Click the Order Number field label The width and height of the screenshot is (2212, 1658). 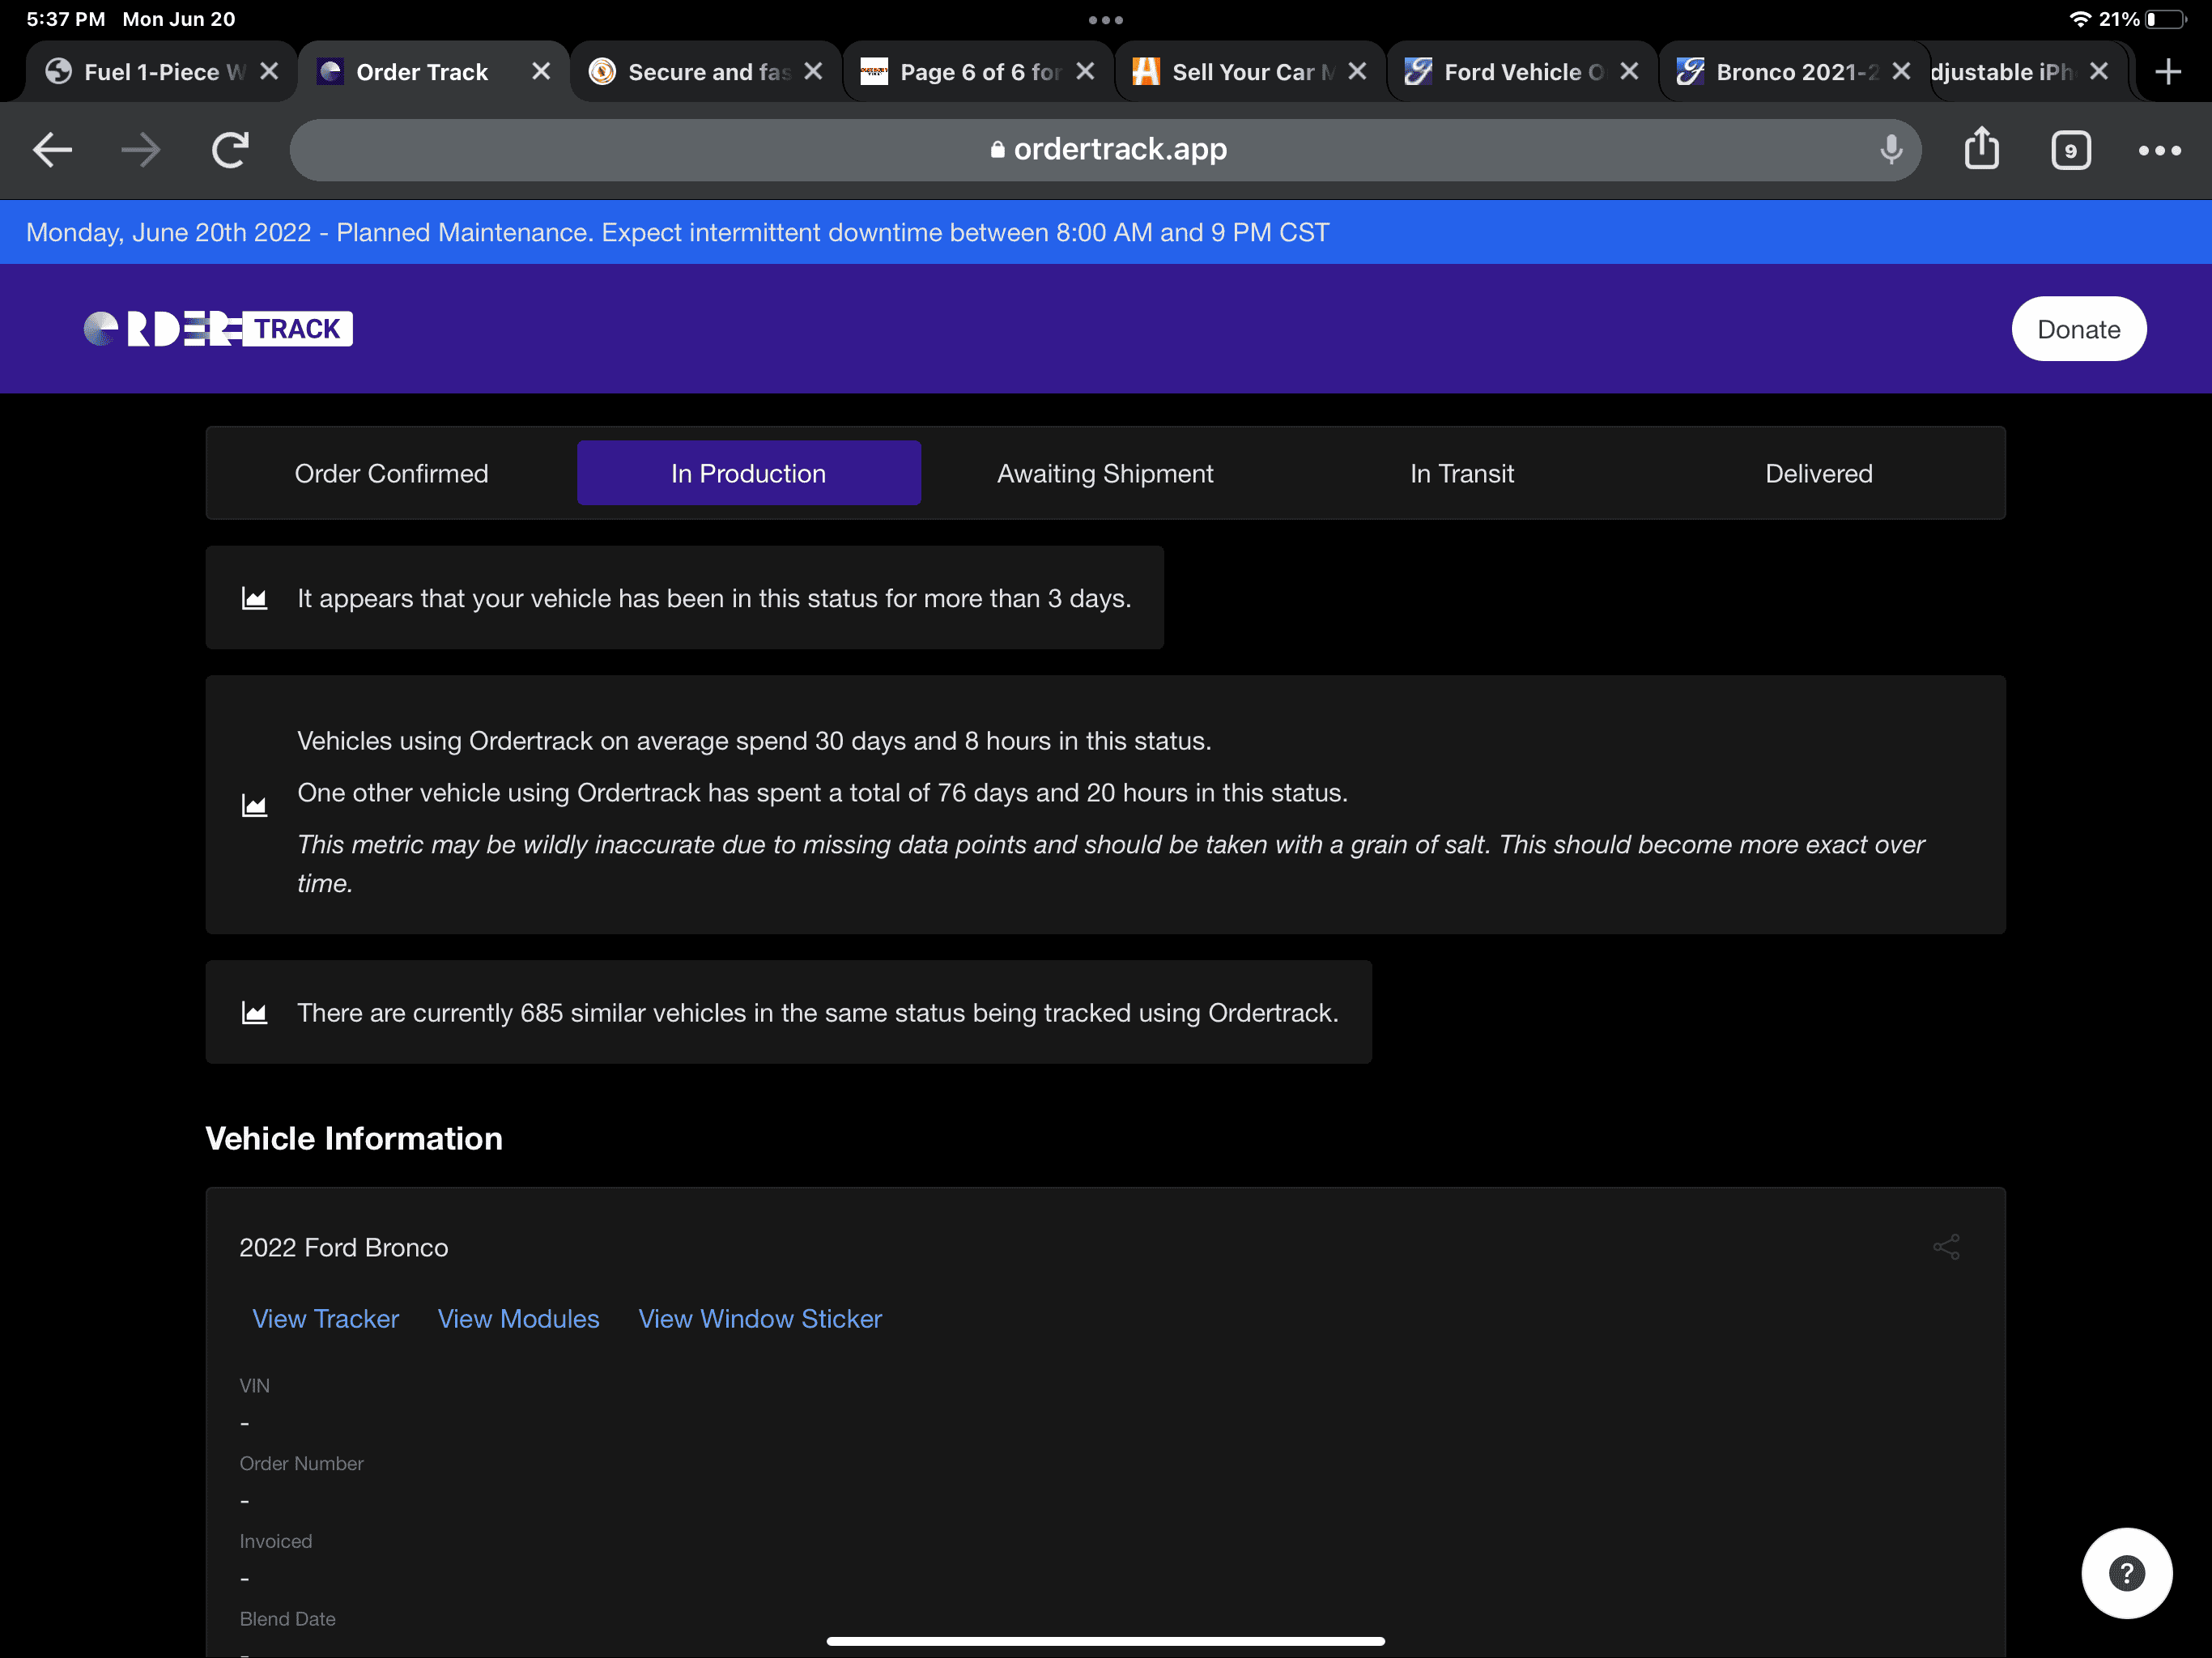point(301,1463)
